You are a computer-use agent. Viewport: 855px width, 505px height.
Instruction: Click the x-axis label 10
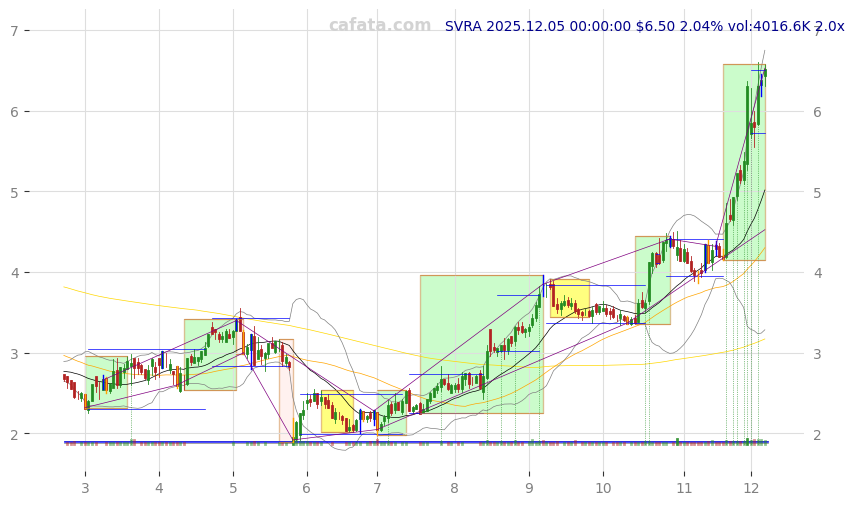pyautogui.click(x=603, y=488)
